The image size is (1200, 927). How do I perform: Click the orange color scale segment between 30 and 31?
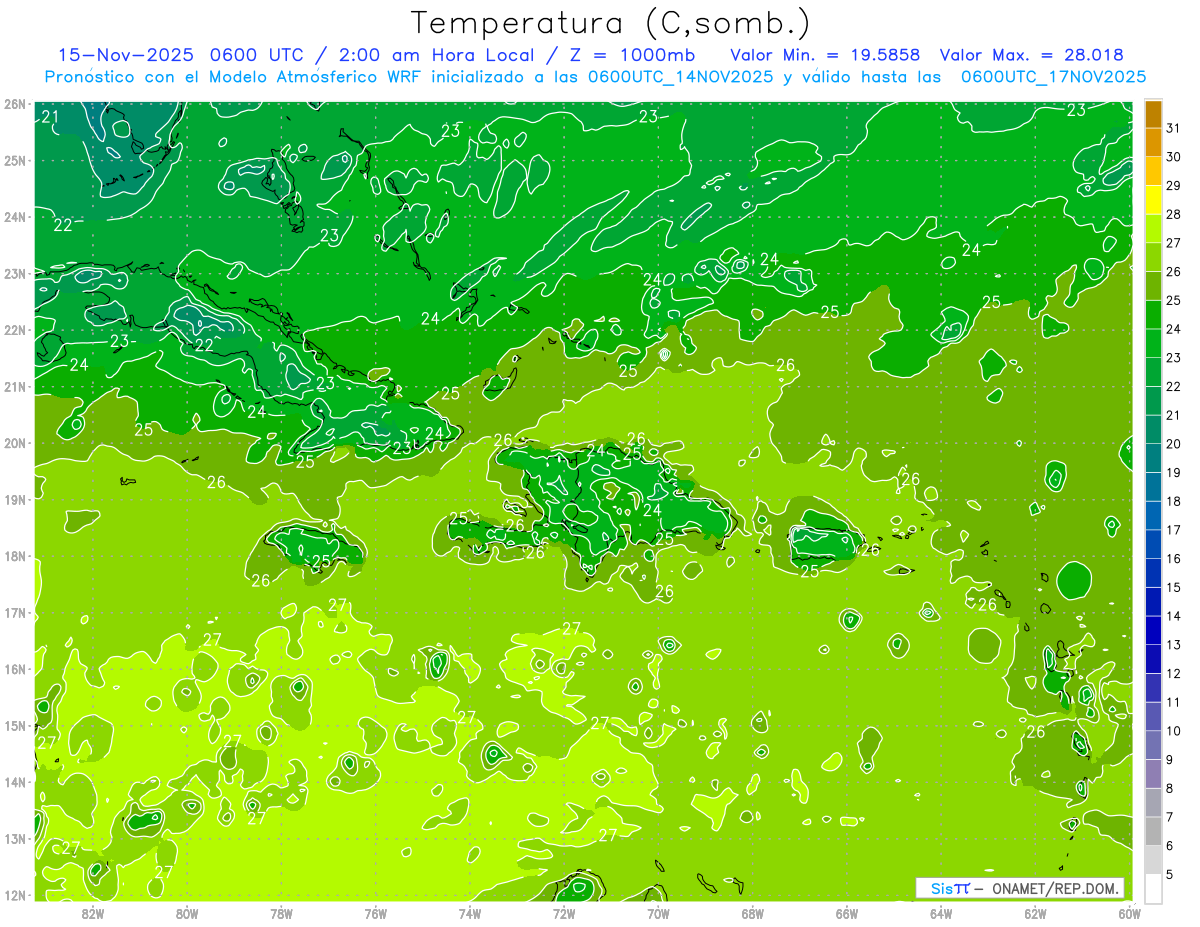click(1153, 143)
